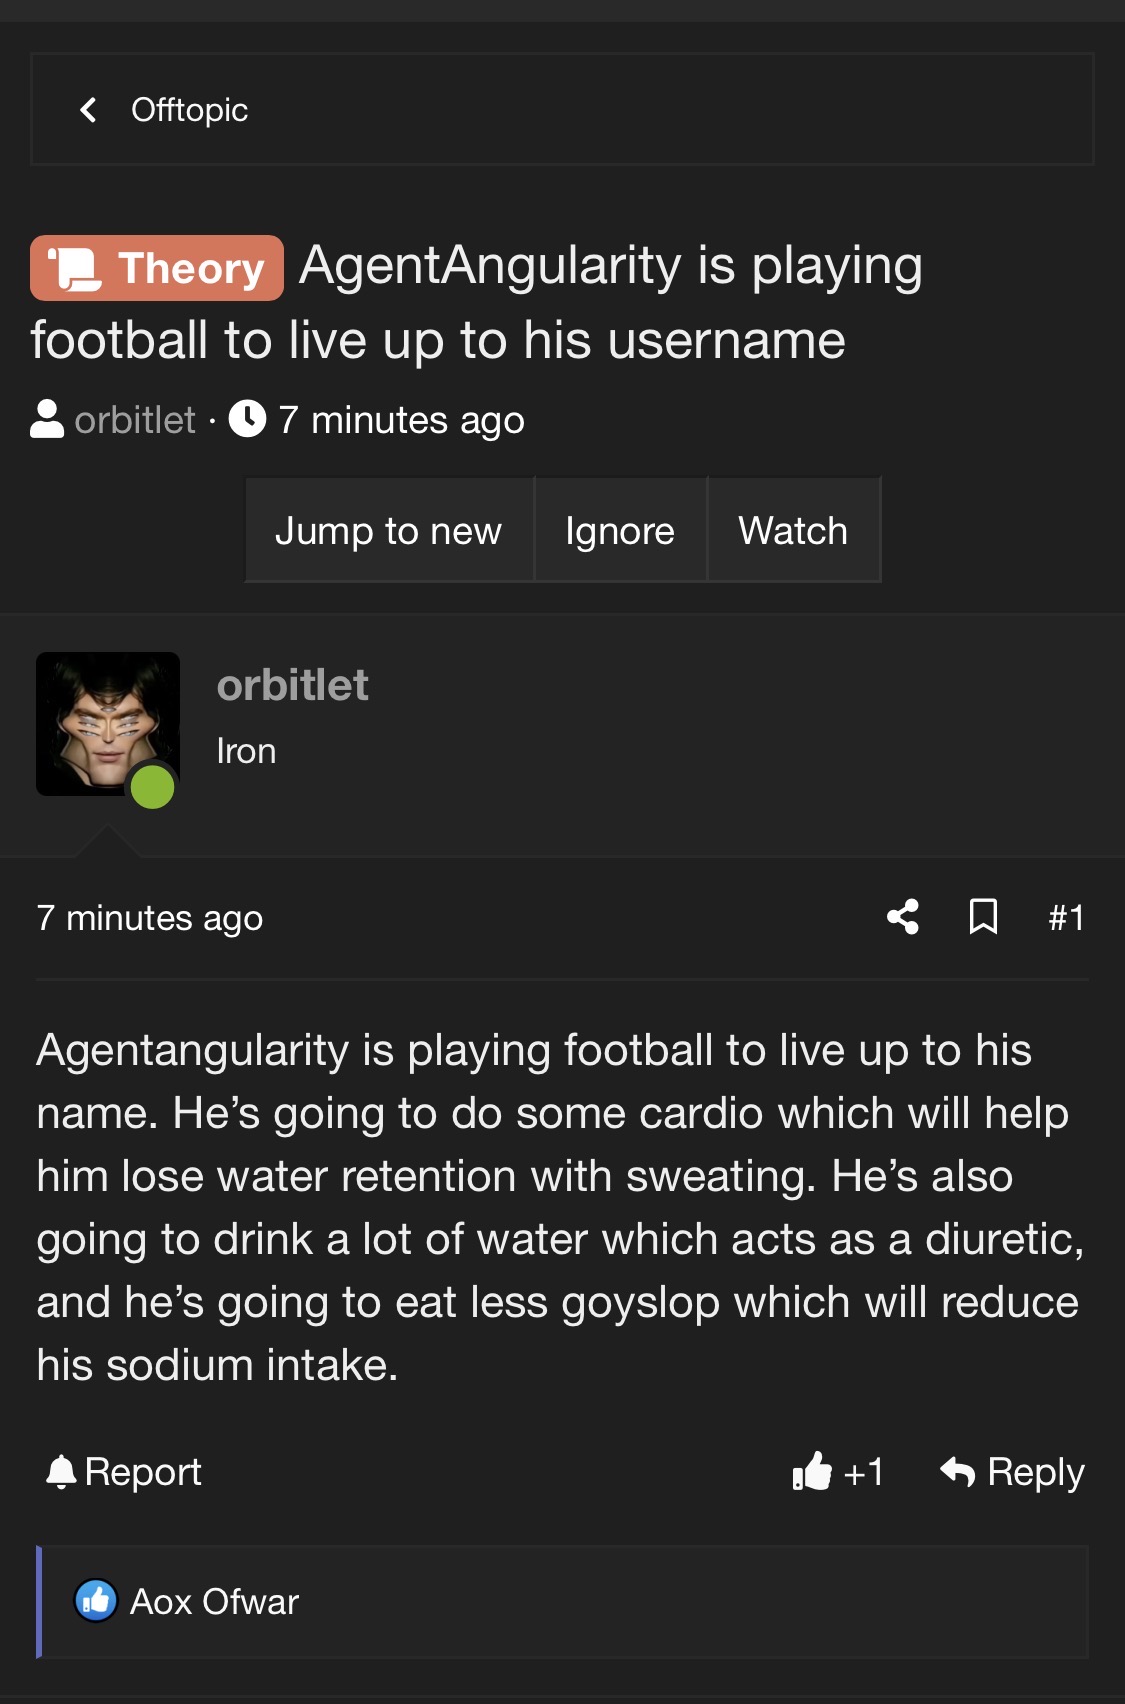Open orbitlet username in post header

coord(292,686)
